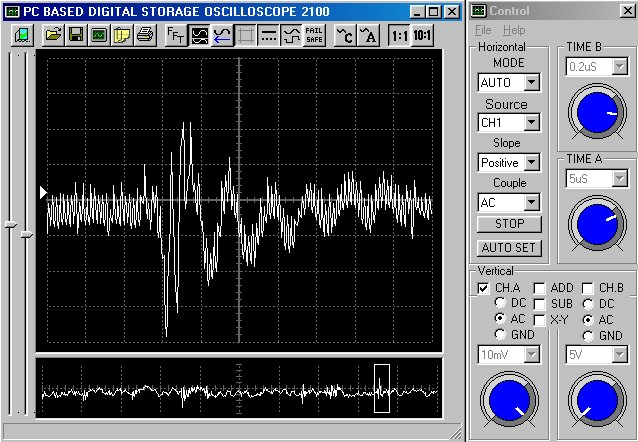The image size is (638, 442).
Task: Click the save floppy disk icon
Action: (x=76, y=35)
